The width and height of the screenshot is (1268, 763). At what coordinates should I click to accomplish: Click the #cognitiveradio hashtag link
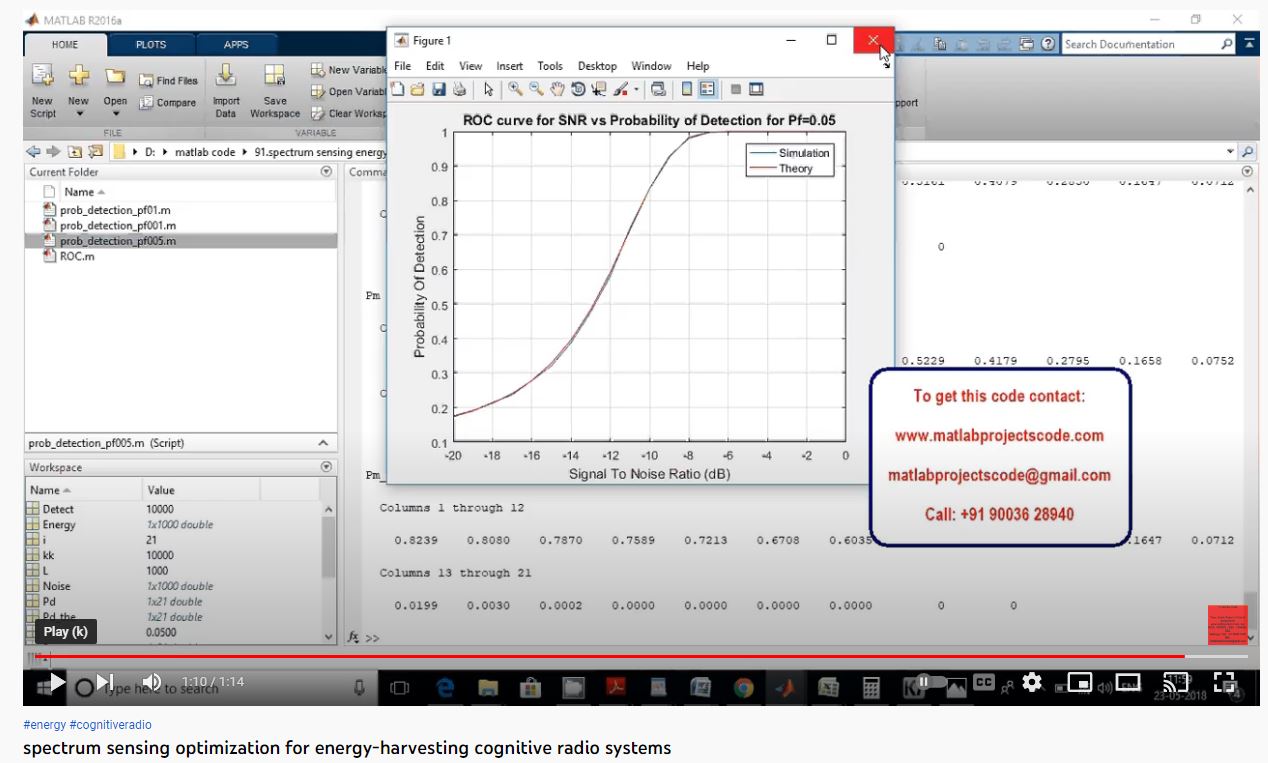coord(111,724)
